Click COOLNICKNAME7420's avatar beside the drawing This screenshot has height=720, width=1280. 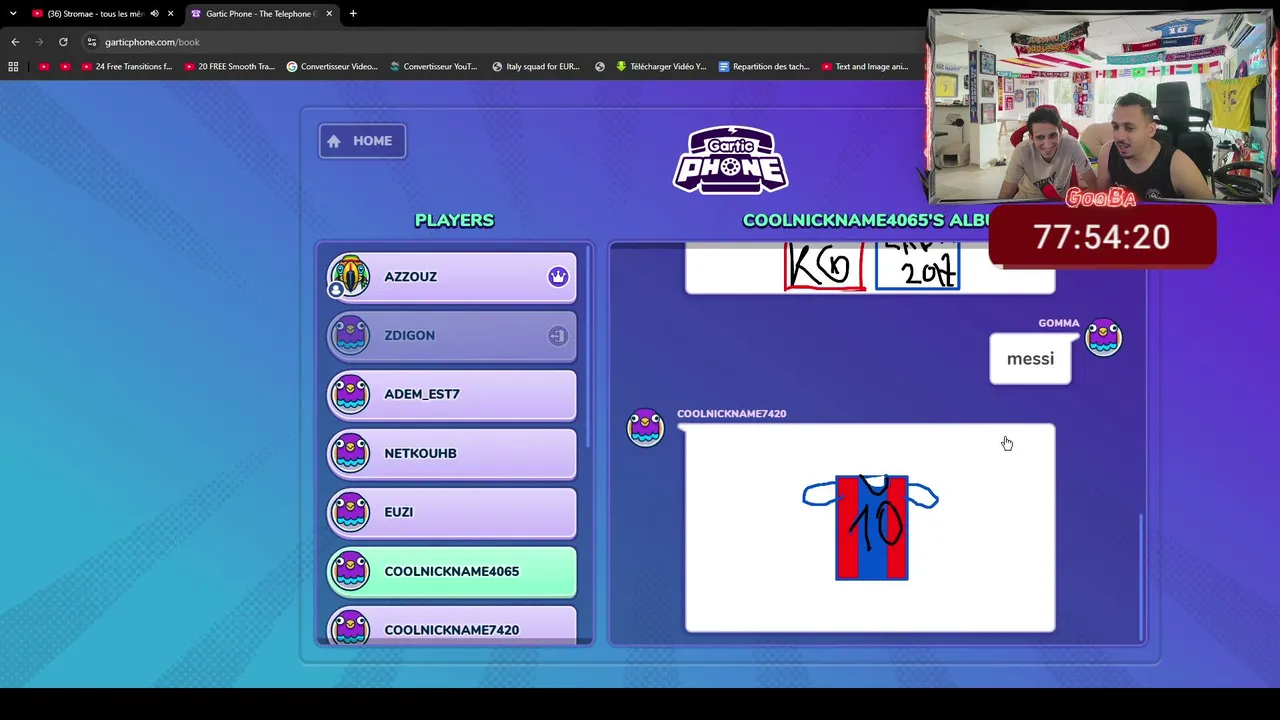(x=645, y=428)
